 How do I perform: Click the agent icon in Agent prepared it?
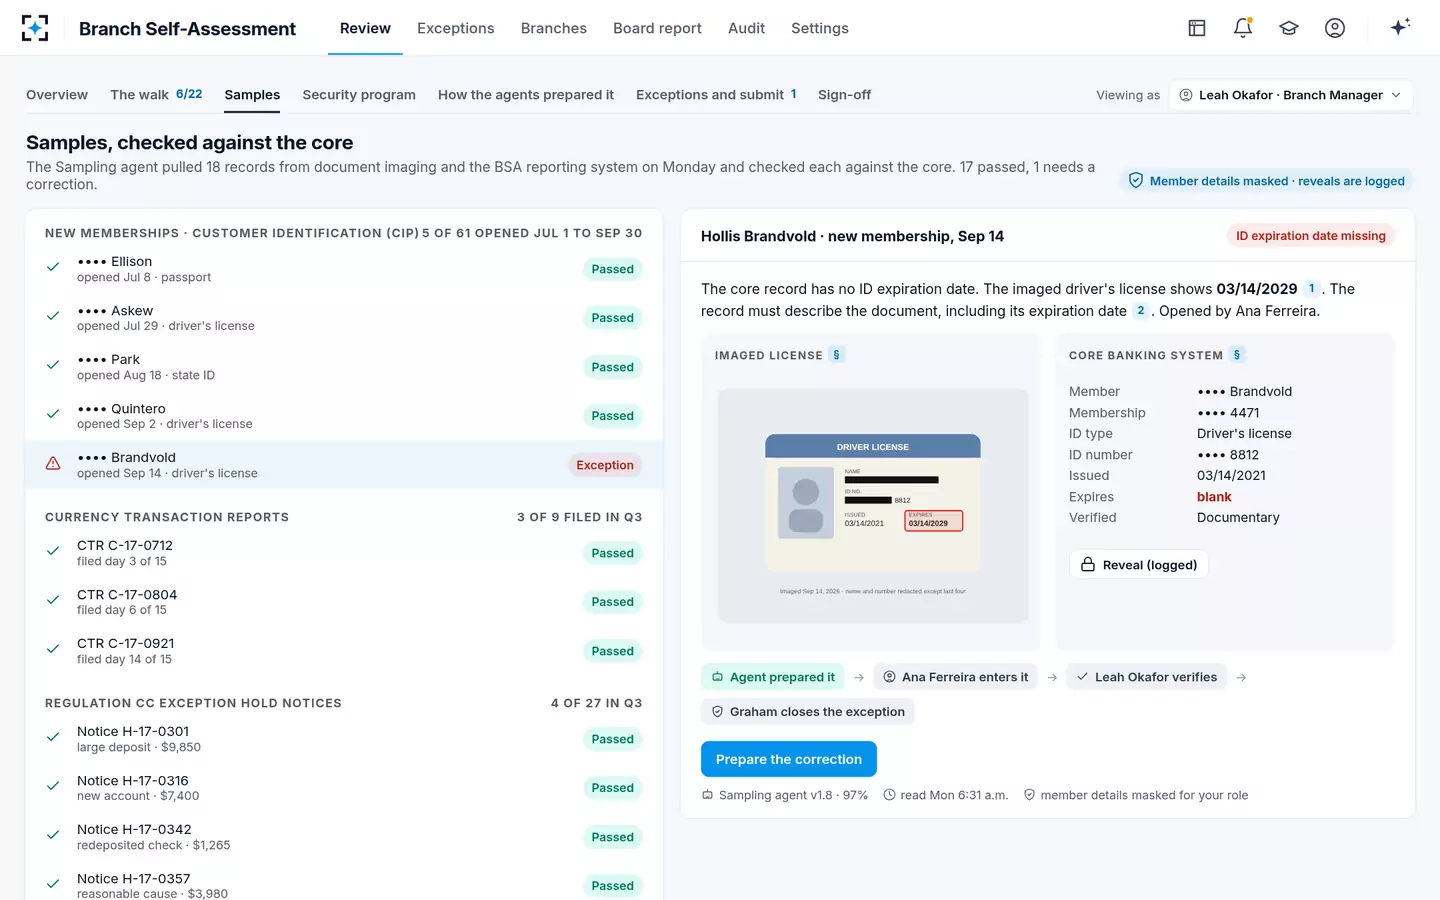click(717, 677)
